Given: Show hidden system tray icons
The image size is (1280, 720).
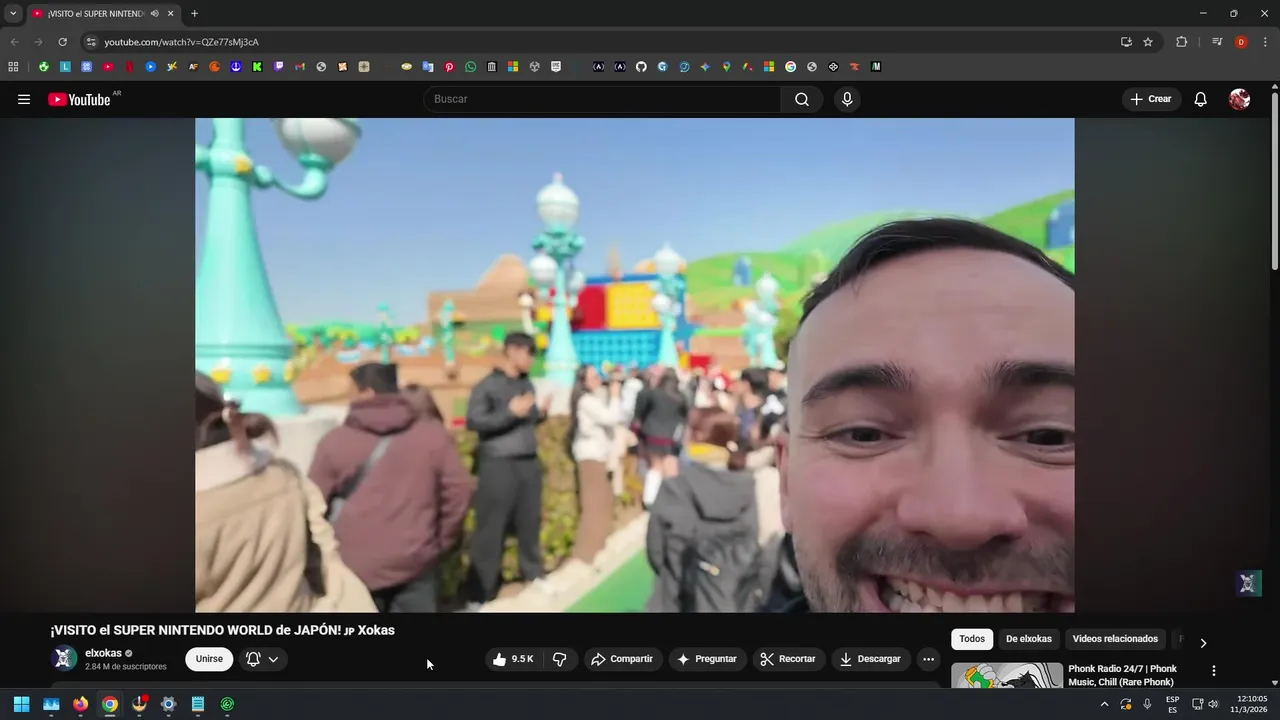Looking at the screenshot, I should pyautogui.click(x=1104, y=704).
